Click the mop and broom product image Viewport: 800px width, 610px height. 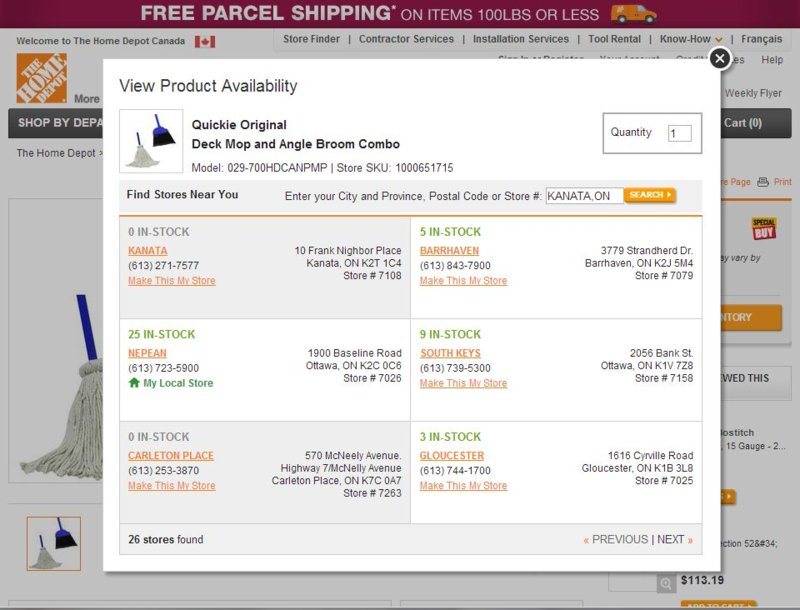tap(151, 142)
